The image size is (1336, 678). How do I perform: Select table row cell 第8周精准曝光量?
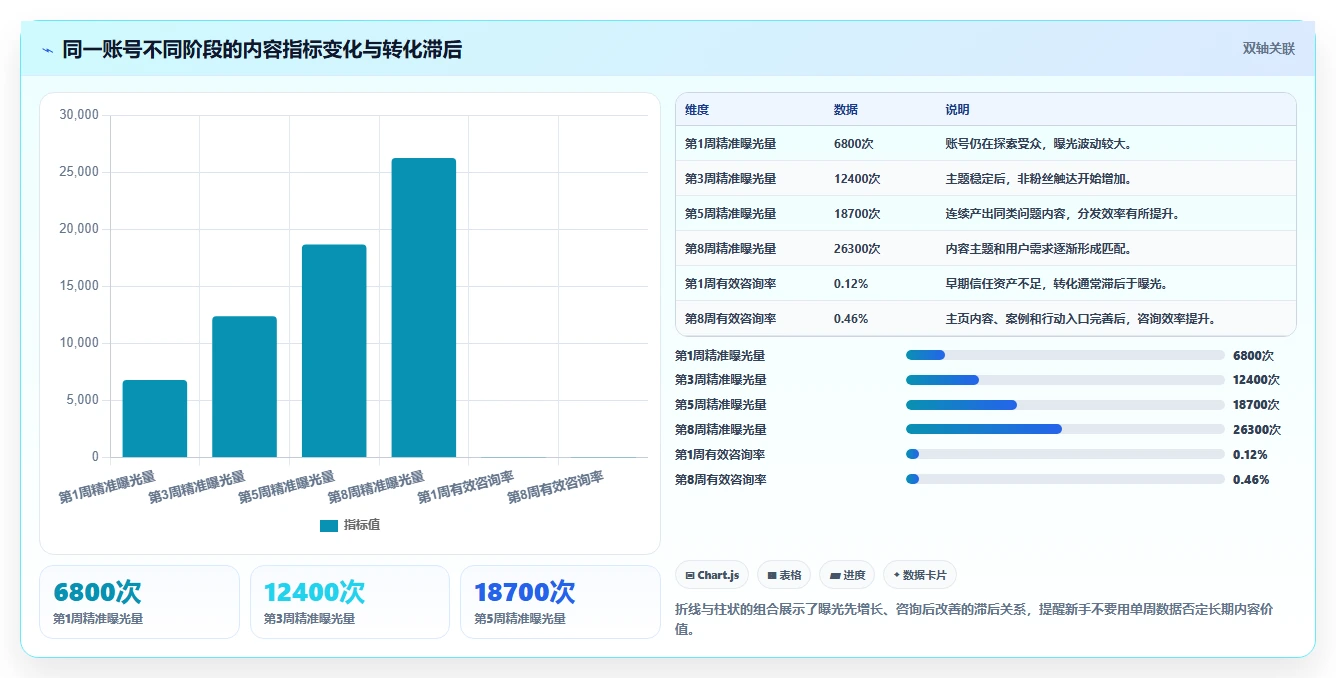[x=731, y=249]
